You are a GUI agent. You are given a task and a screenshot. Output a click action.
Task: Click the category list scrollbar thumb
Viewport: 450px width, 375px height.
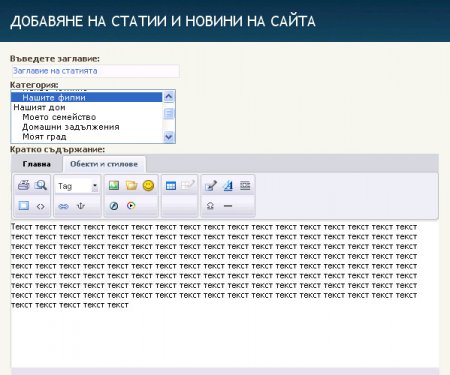click(169, 114)
